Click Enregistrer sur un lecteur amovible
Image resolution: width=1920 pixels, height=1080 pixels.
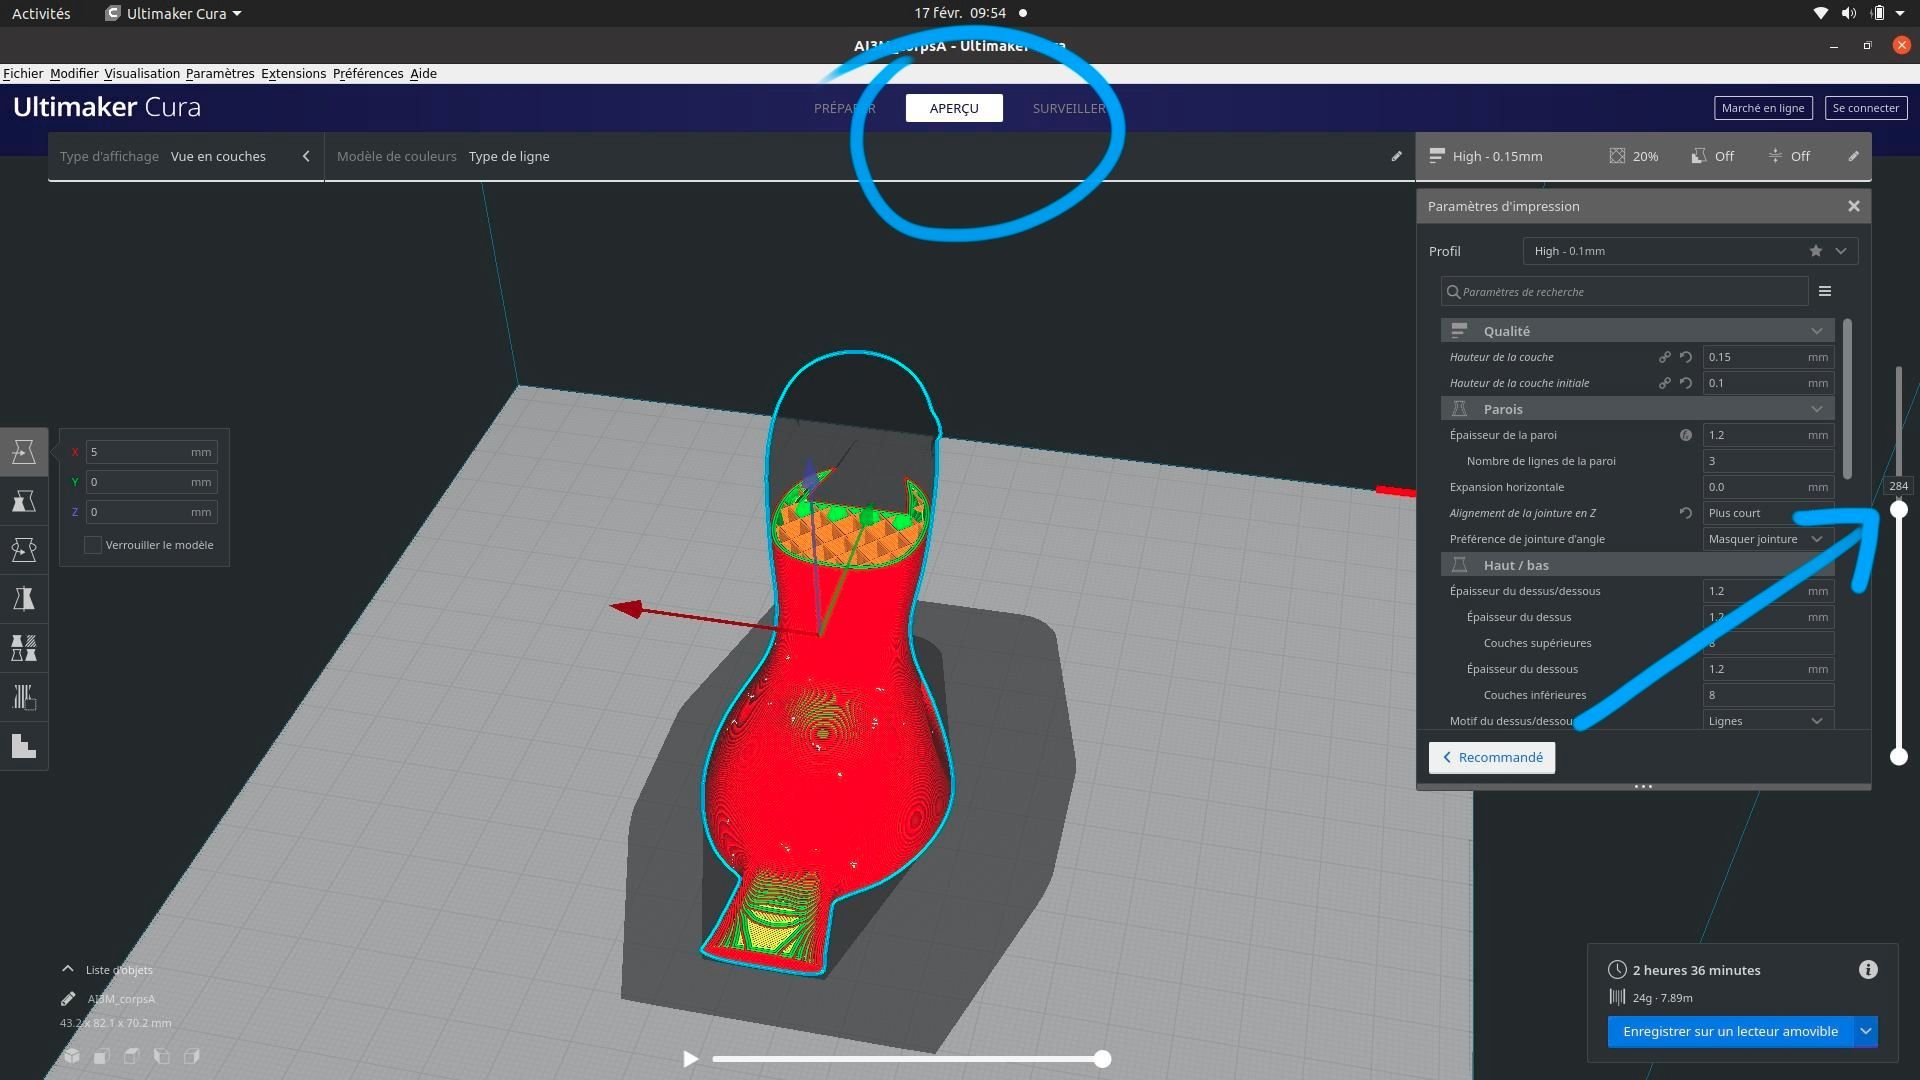[x=1730, y=1032]
